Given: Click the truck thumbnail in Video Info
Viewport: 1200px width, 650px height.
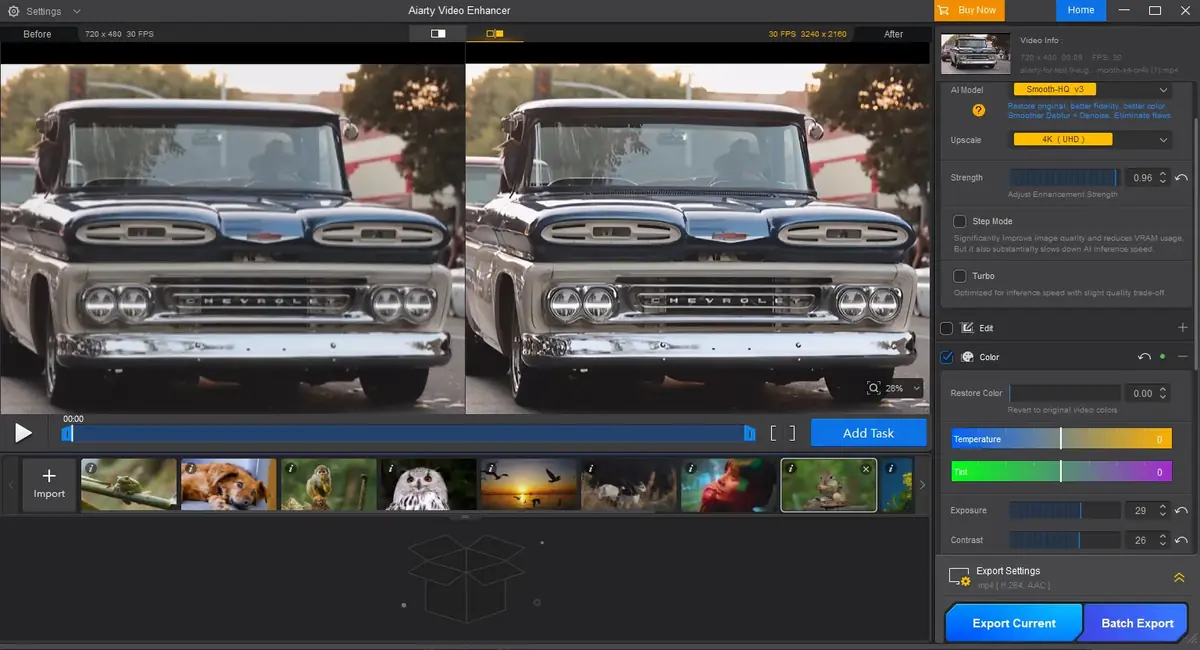Looking at the screenshot, I should pos(975,54).
